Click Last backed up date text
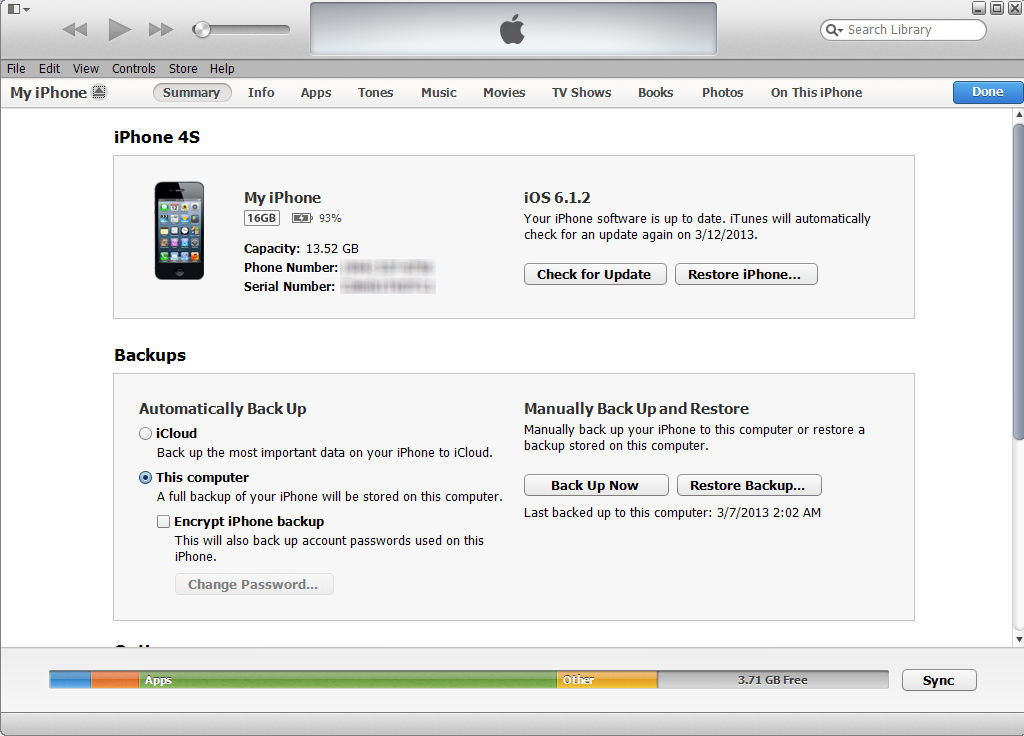Screen dimensions: 1024x736 click(672, 513)
